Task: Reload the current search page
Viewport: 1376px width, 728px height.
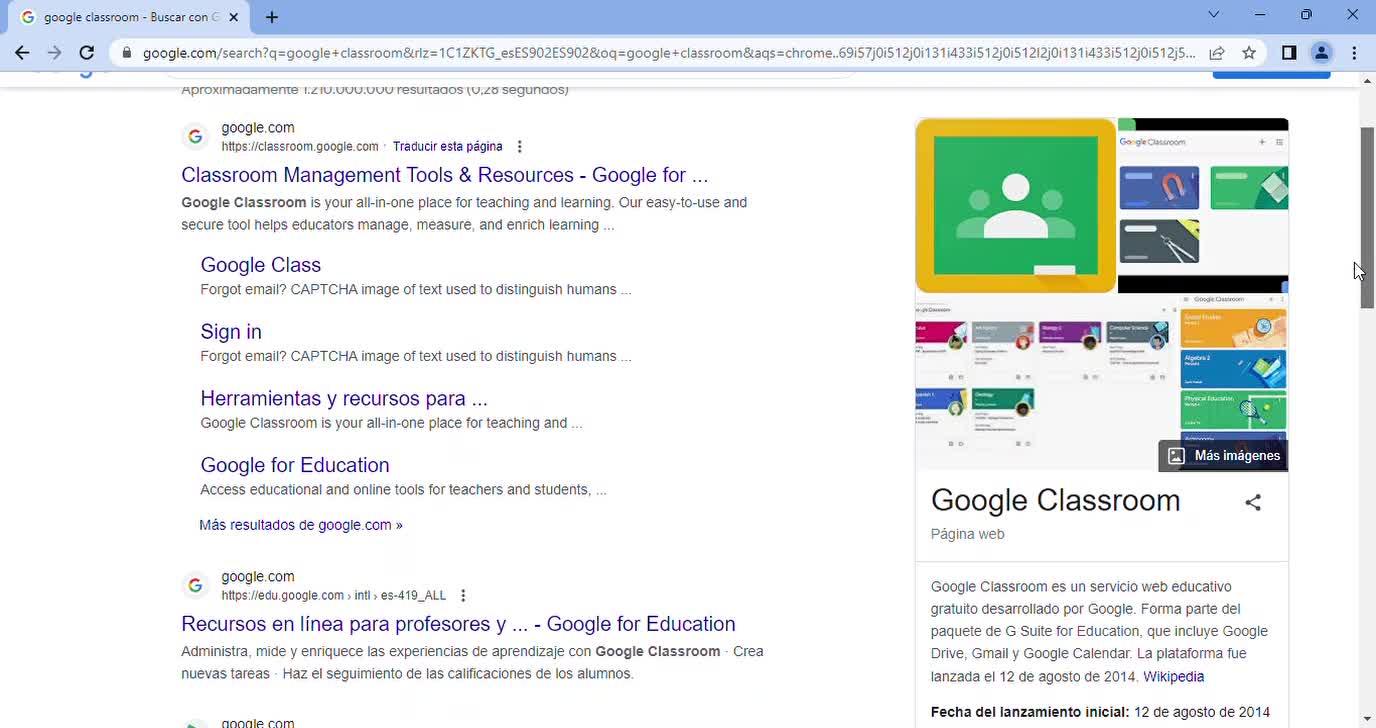Action: point(87,53)
